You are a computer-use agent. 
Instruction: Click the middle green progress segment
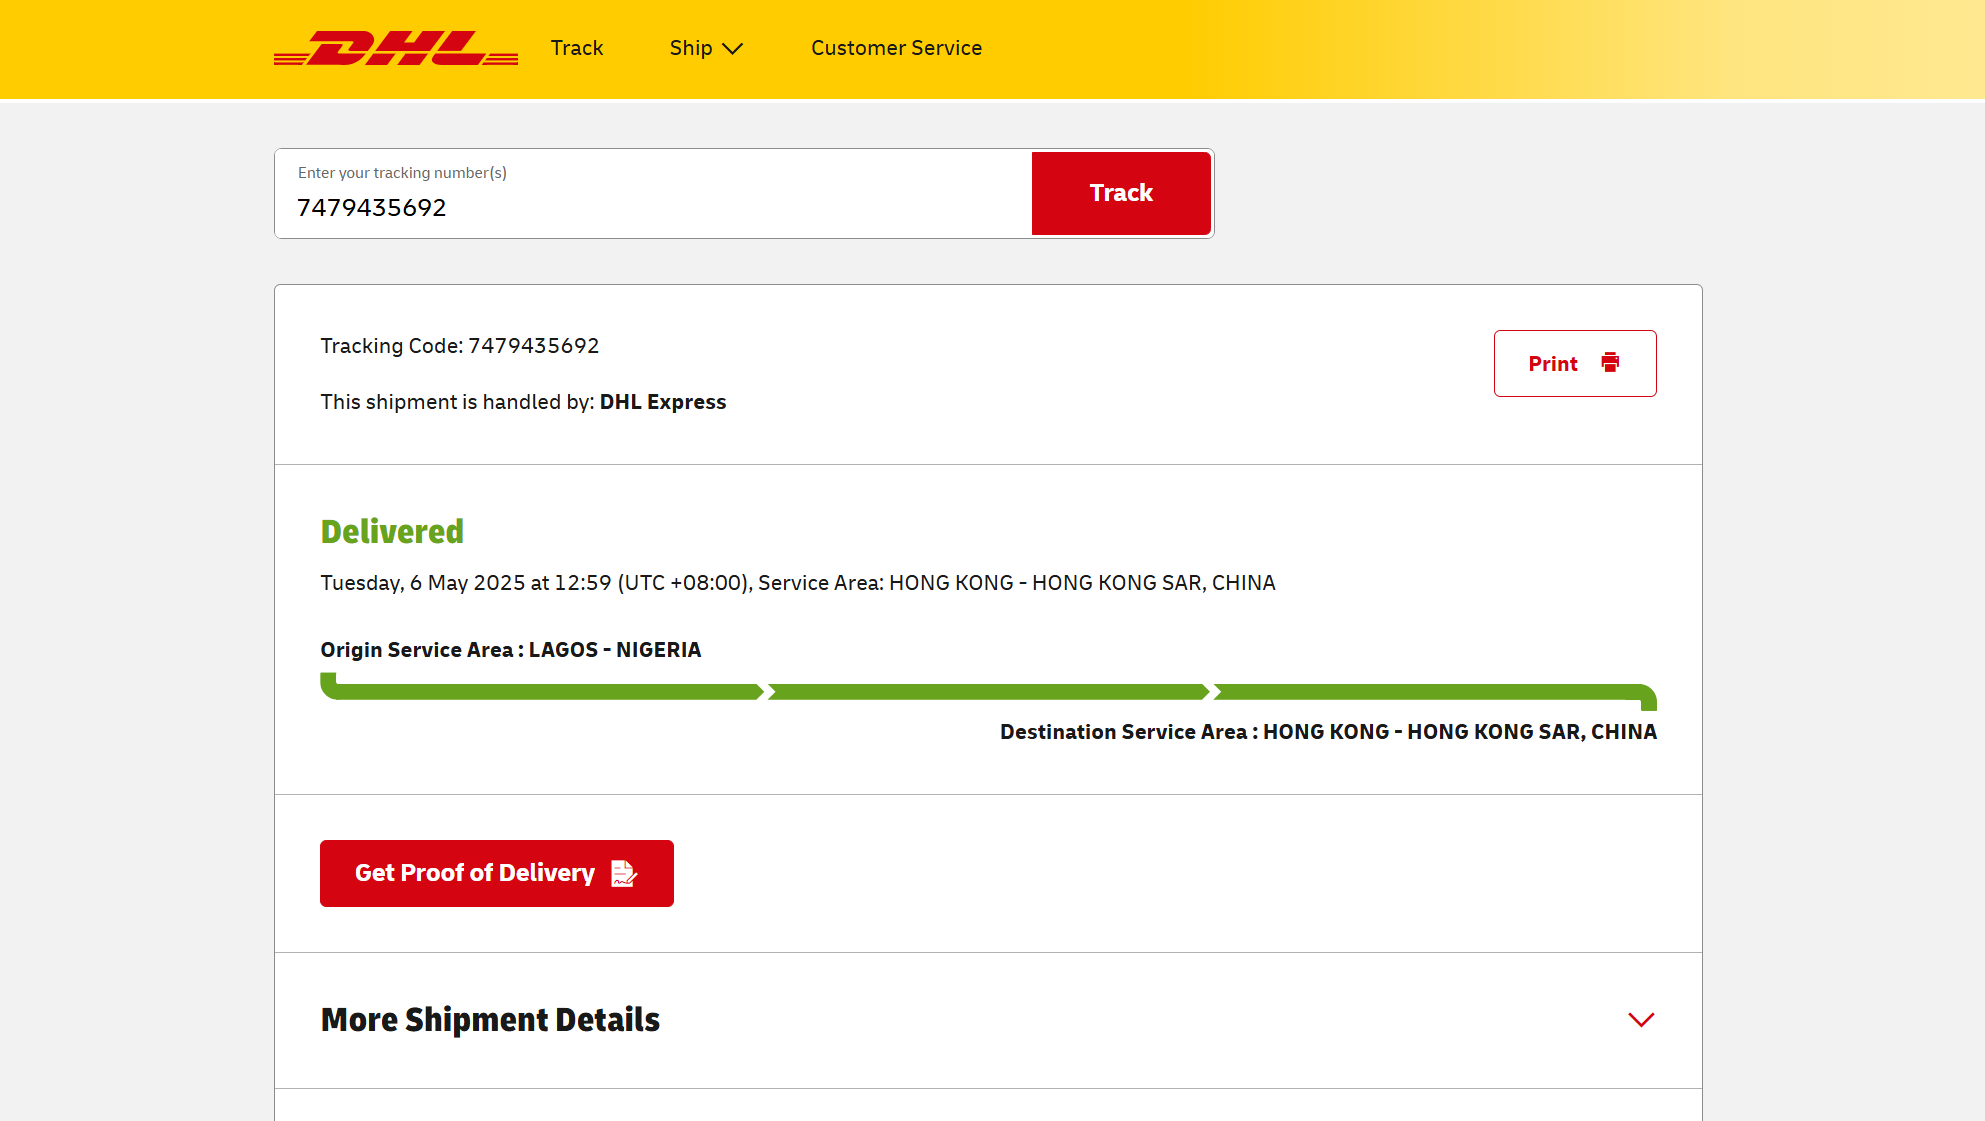pos(988,692)
